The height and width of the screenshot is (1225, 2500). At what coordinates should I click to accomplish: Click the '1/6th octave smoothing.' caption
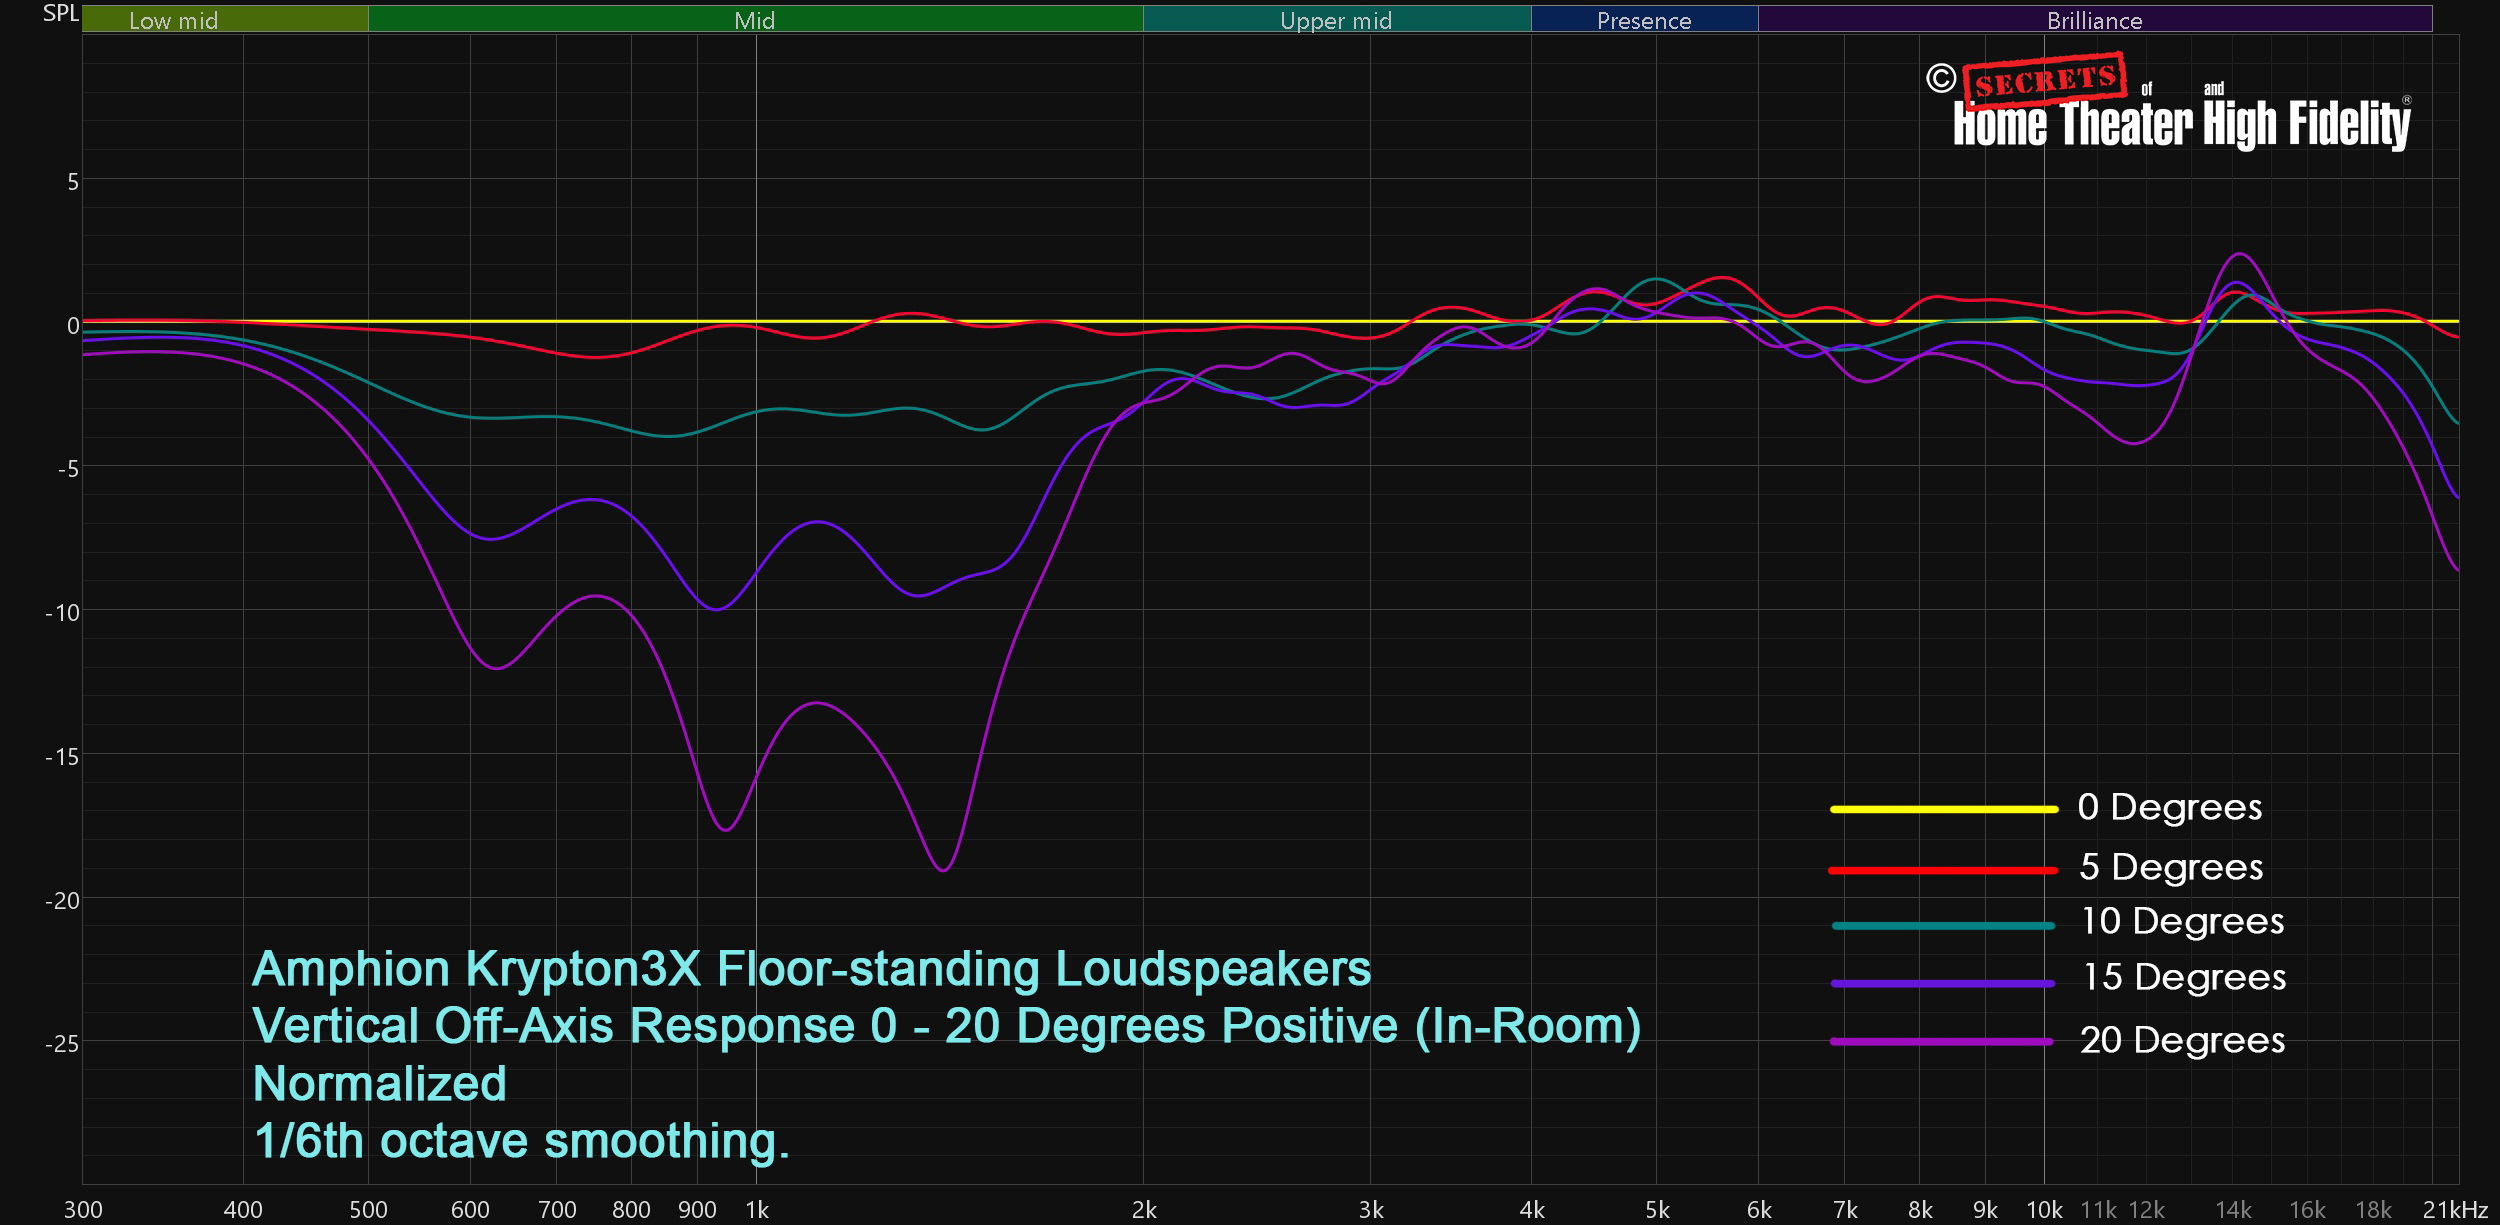click(521, 1142)
